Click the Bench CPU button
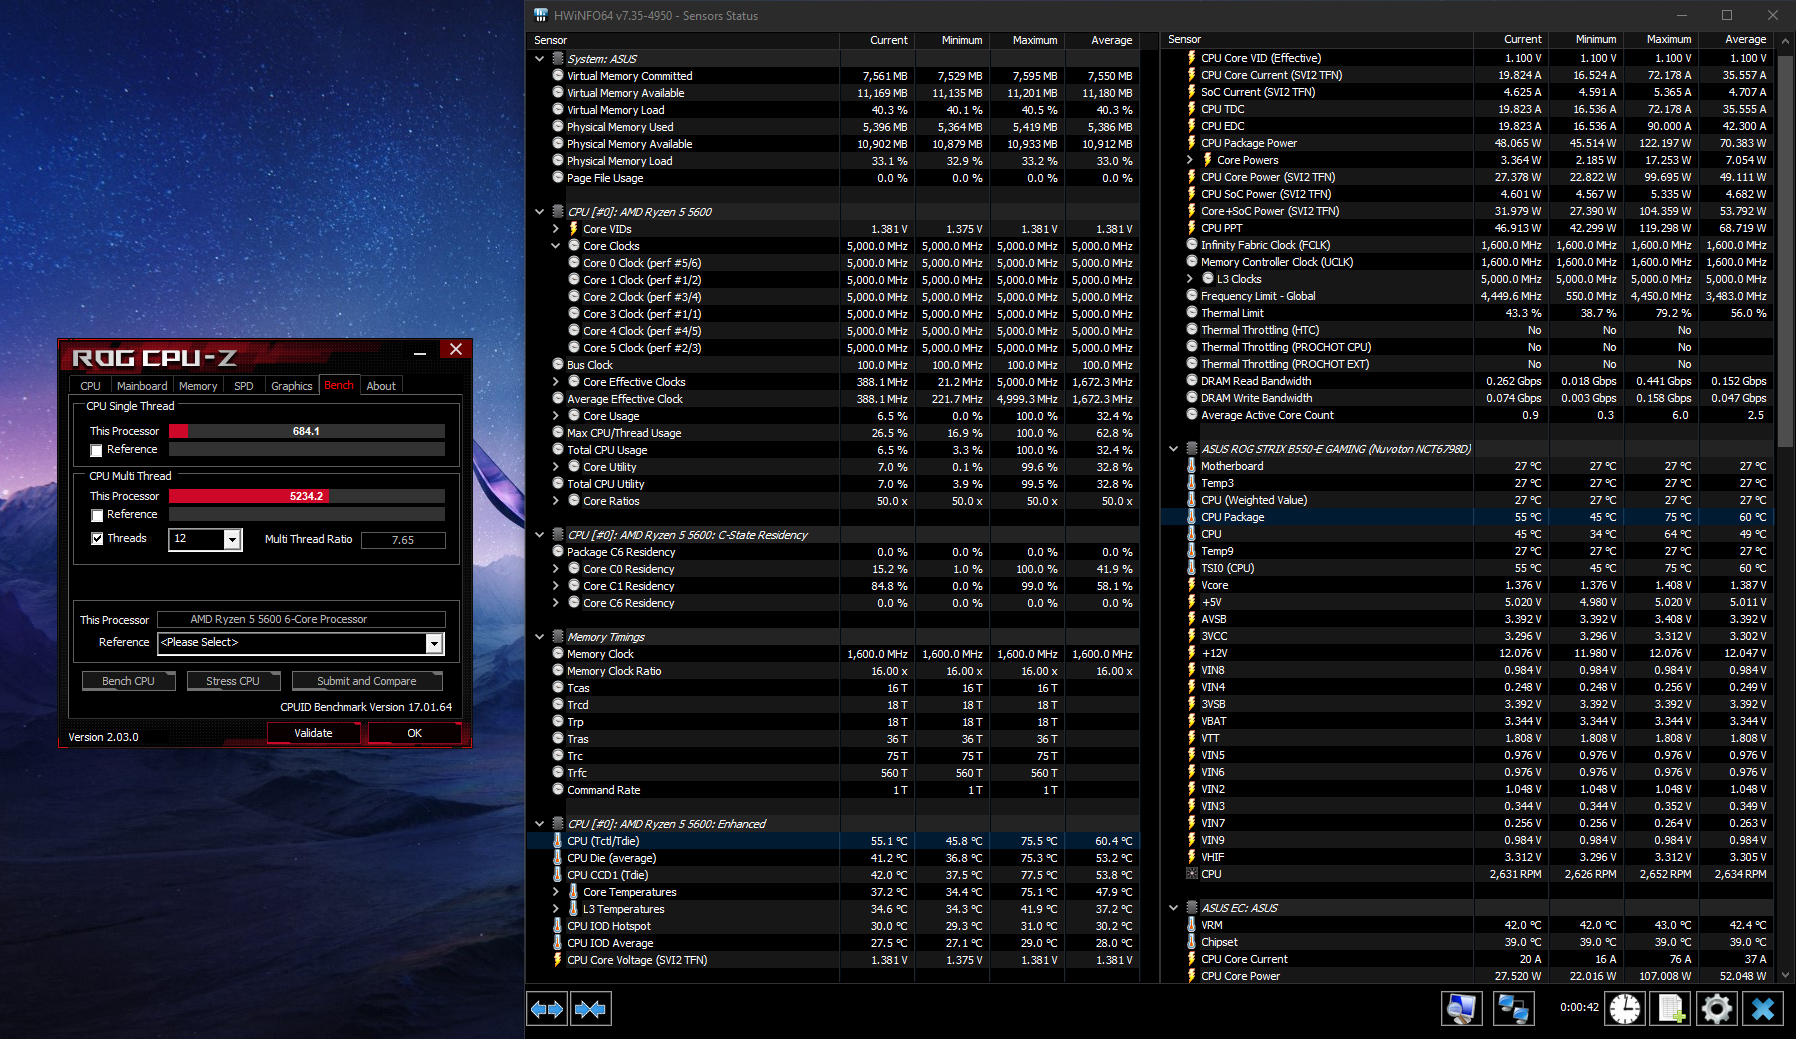This screenshot has height=1039, width=1796. coord(128,681)
